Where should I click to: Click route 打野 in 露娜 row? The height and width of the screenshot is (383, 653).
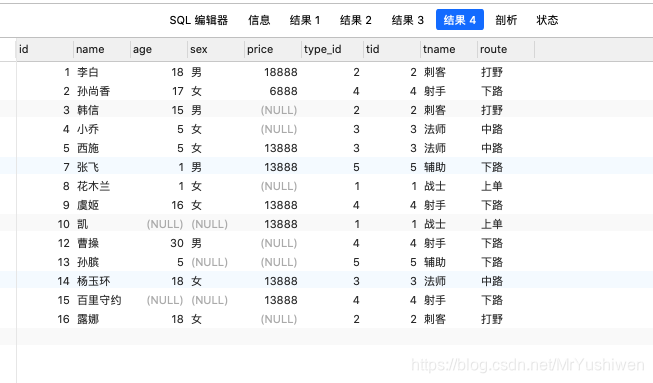(x=492, y=319)
